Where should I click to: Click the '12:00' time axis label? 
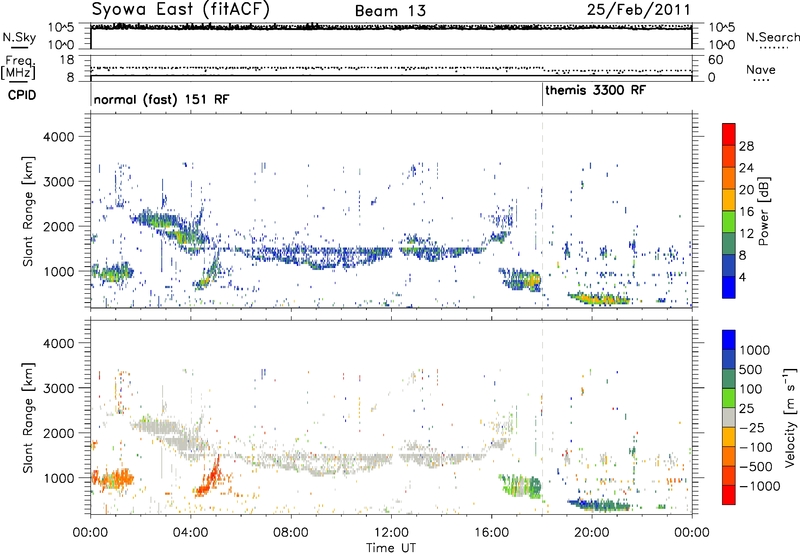(391, 533)
